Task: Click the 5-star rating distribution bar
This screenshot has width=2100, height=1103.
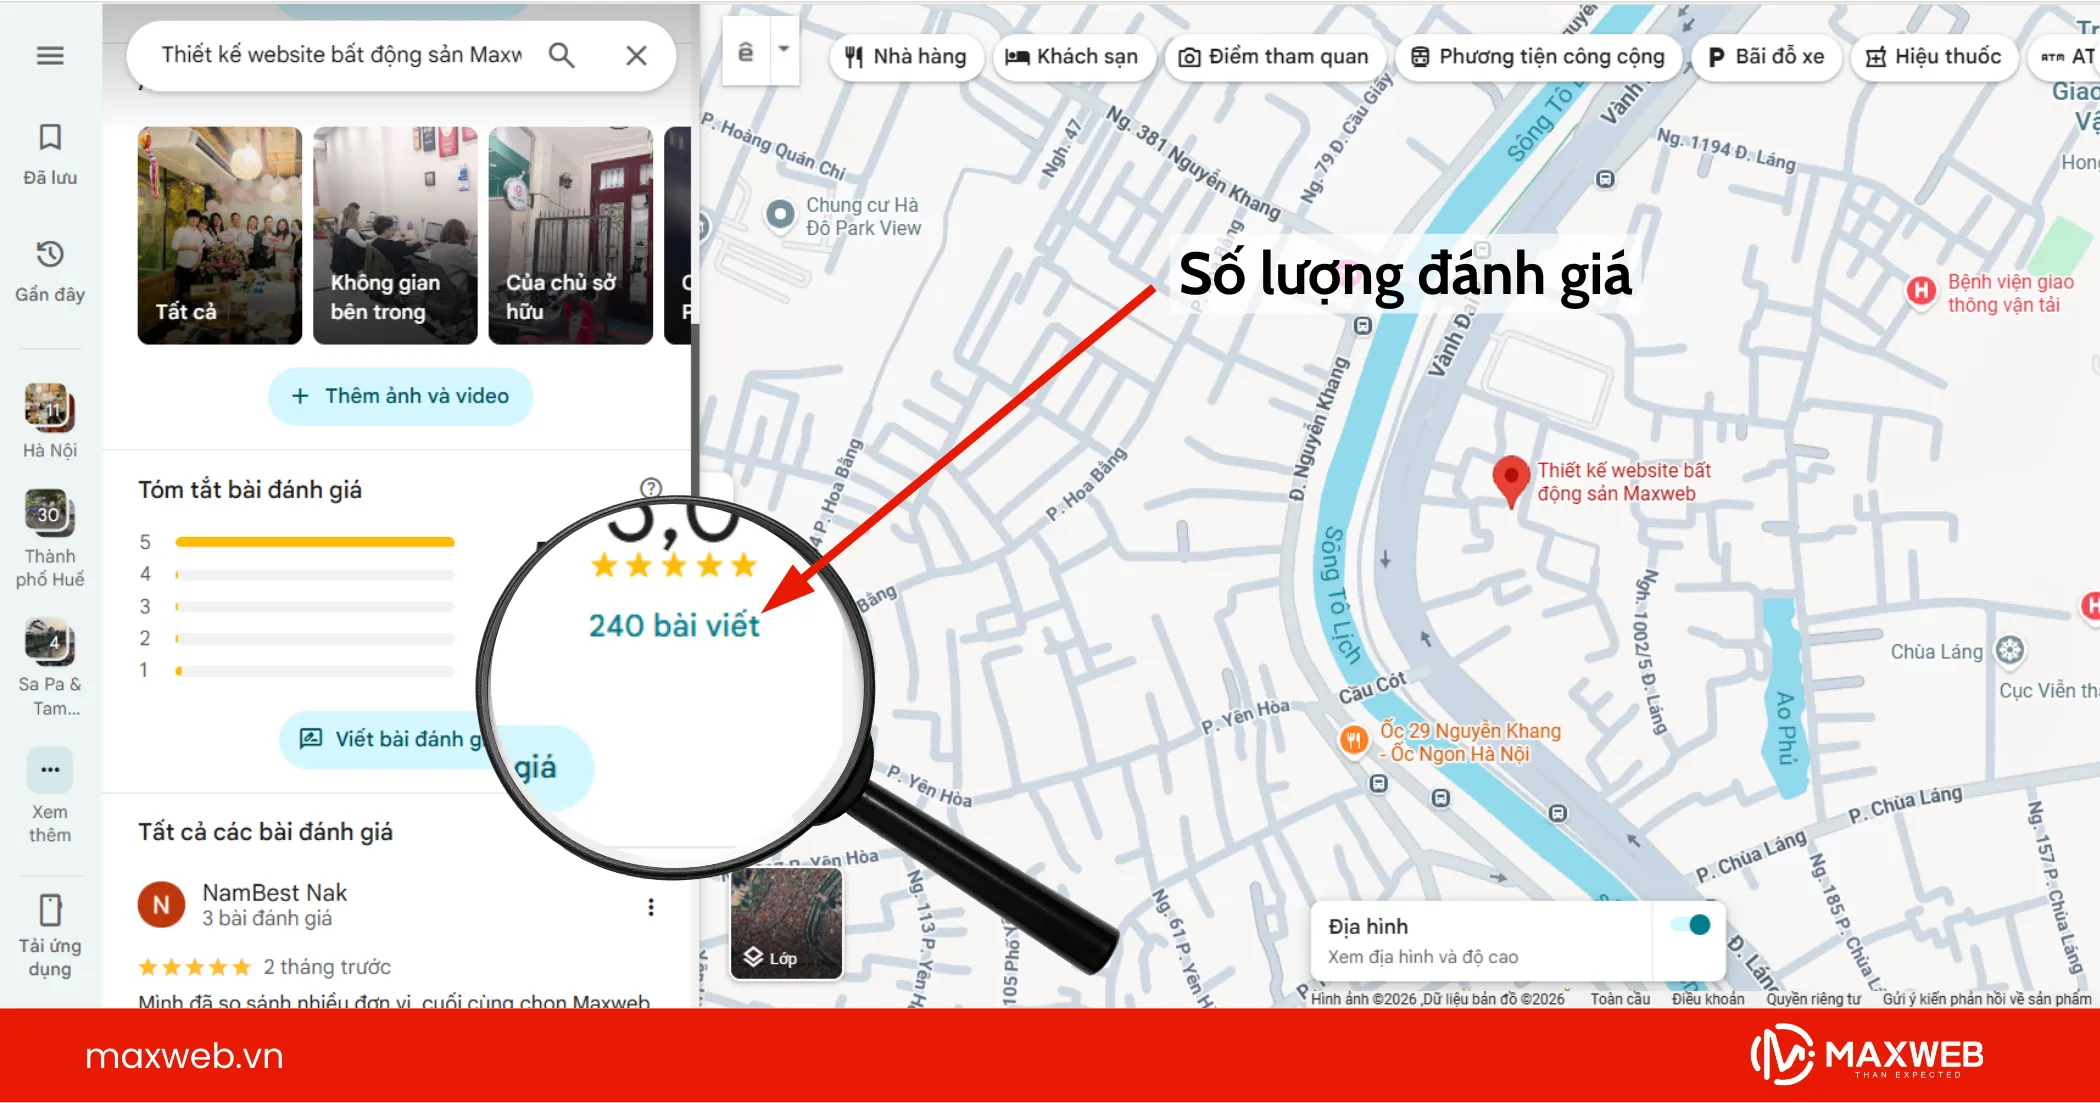Action: click(315, 541)
